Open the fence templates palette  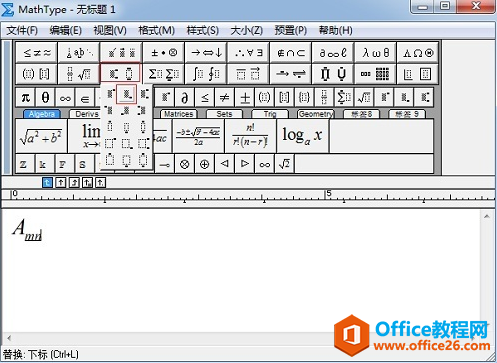tap(37, 74)
